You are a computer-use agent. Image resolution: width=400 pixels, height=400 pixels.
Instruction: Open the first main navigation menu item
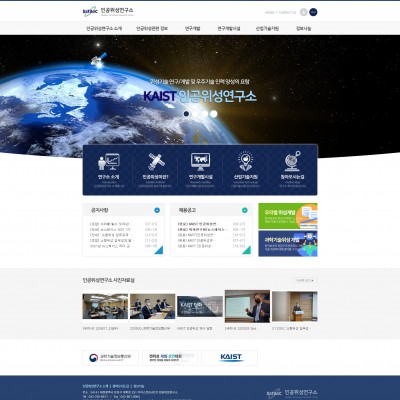[x=104, y=29]
